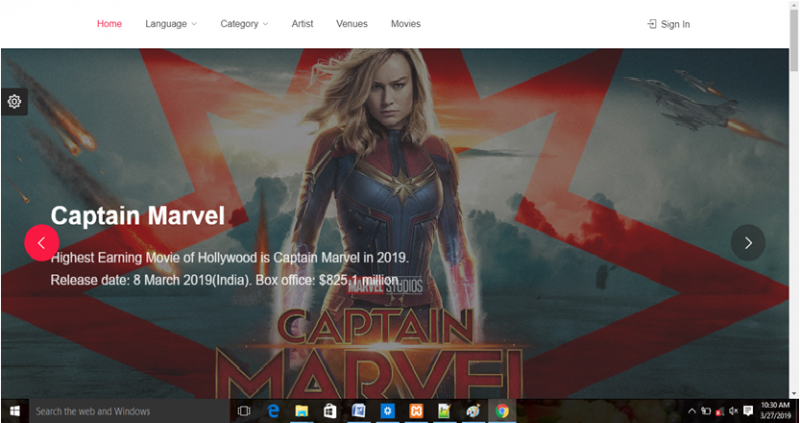800x423 pixels.
Task: Open the Artist page
Action: [303, 24]
